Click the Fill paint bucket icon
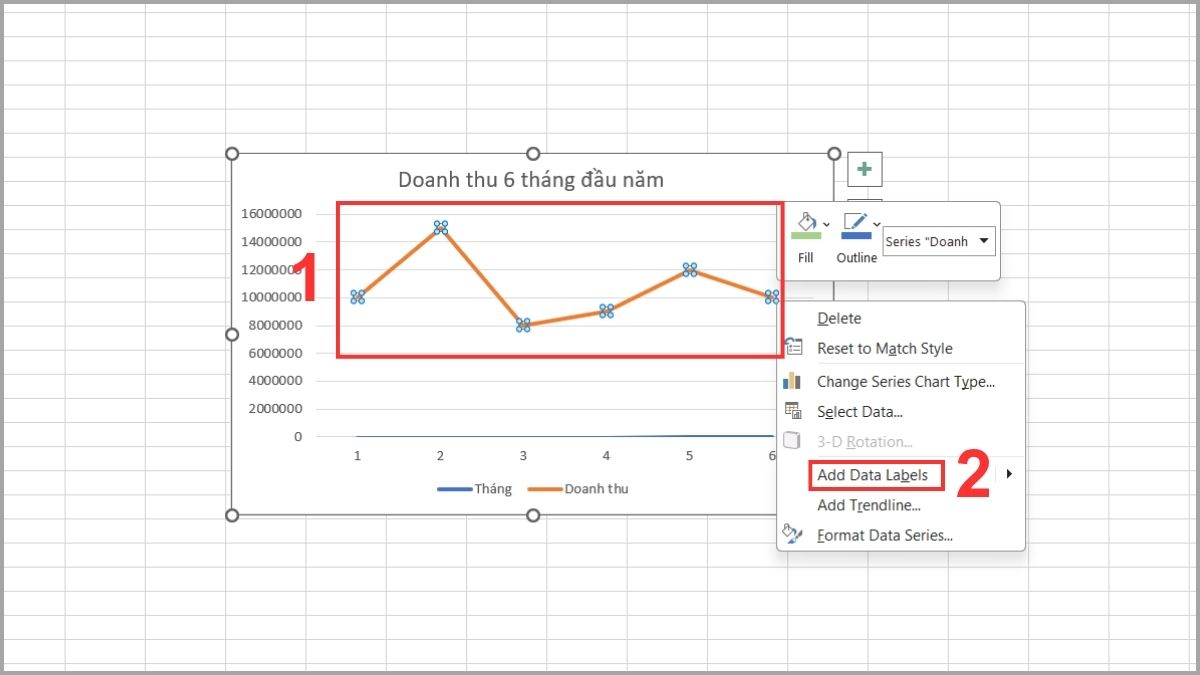 tap(805, 221)
